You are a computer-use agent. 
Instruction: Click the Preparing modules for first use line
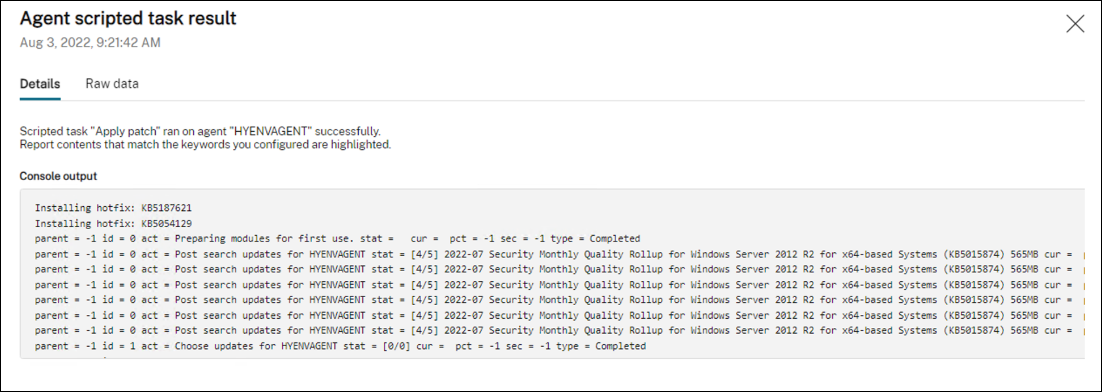(x=337, y=239)
